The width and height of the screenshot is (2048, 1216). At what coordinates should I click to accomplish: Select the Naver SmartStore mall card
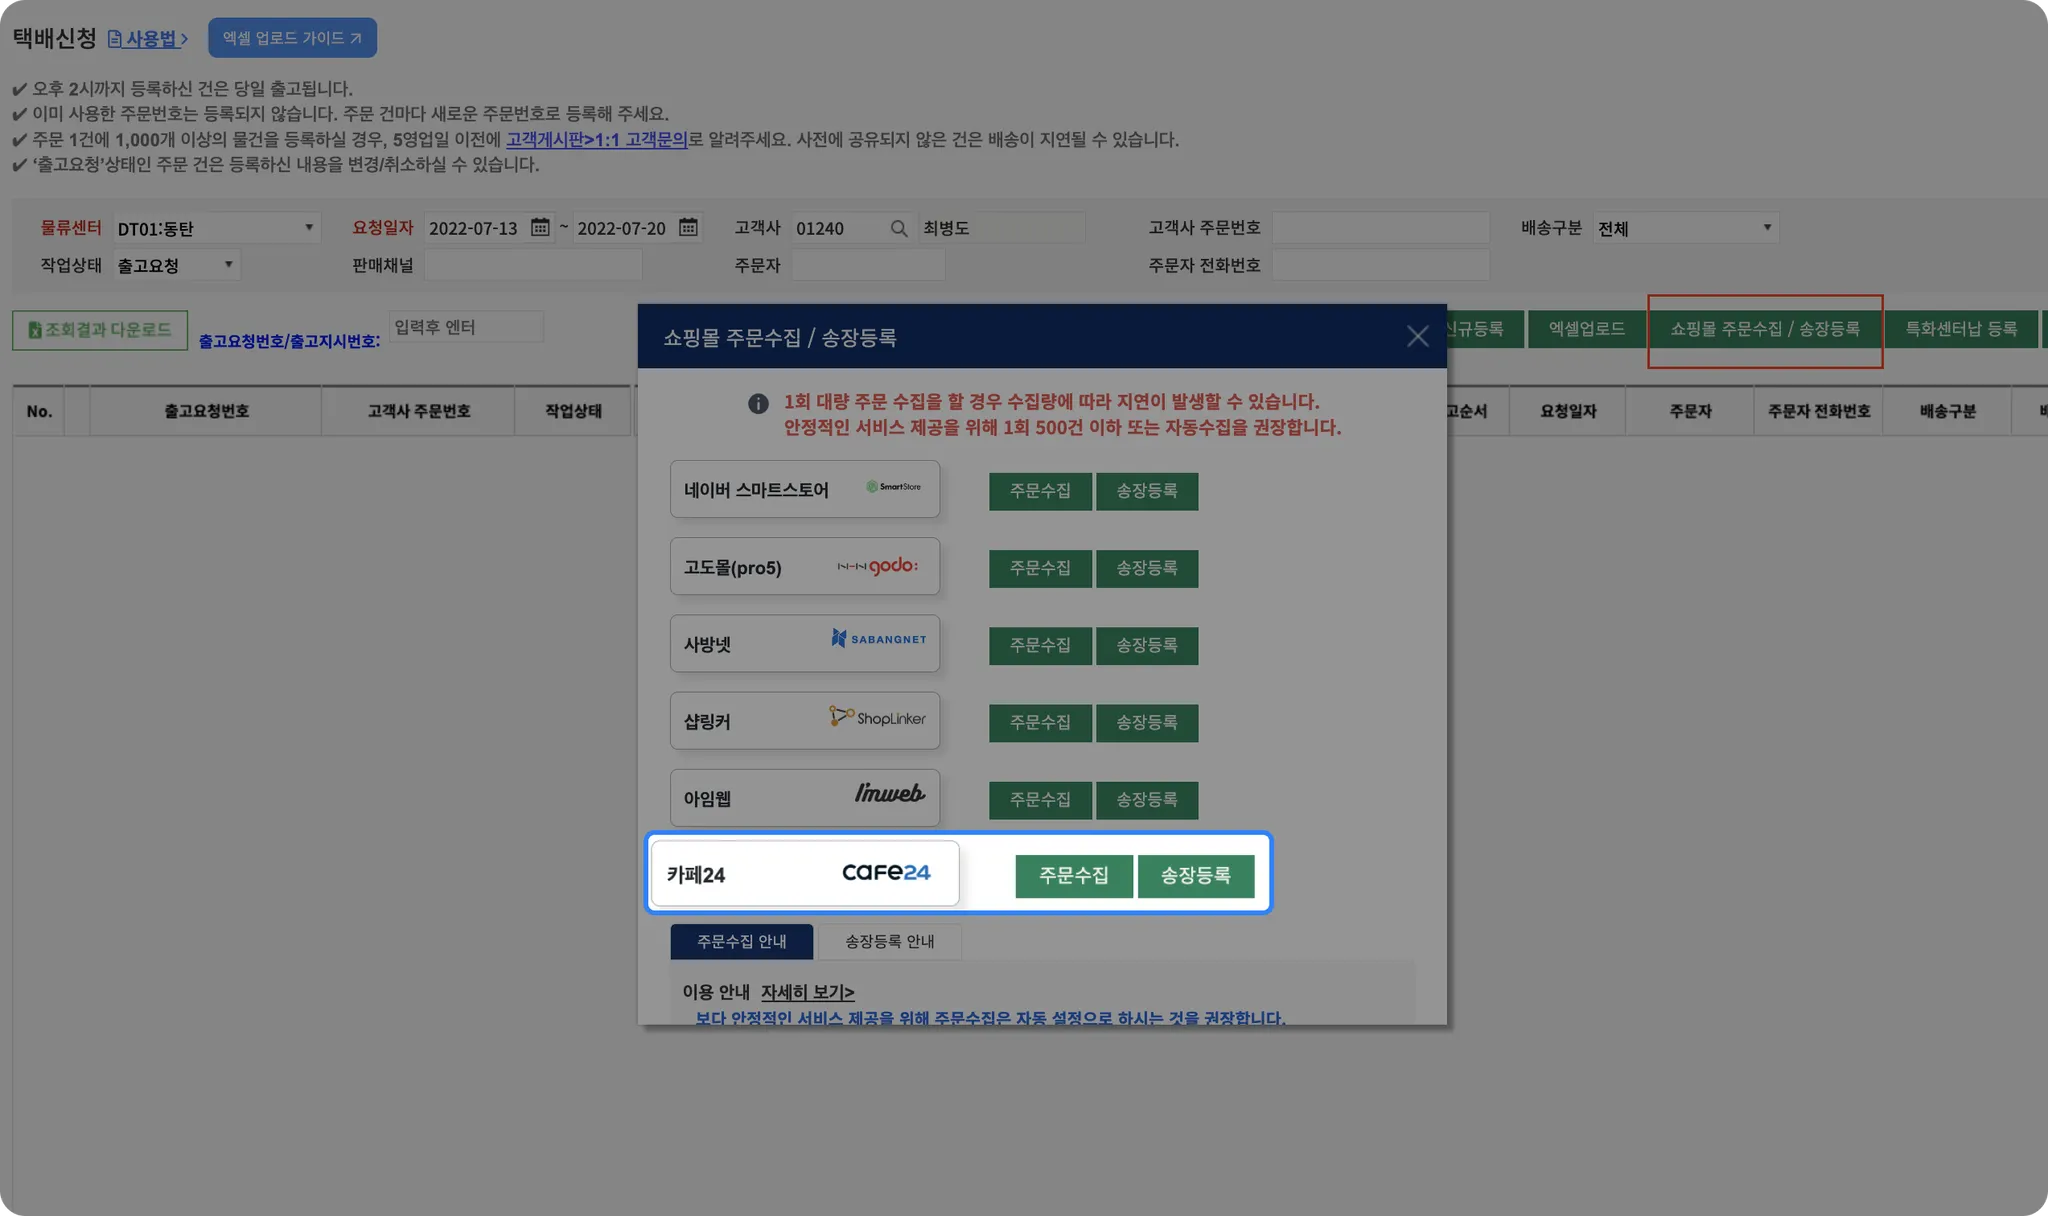pos(804,490)
